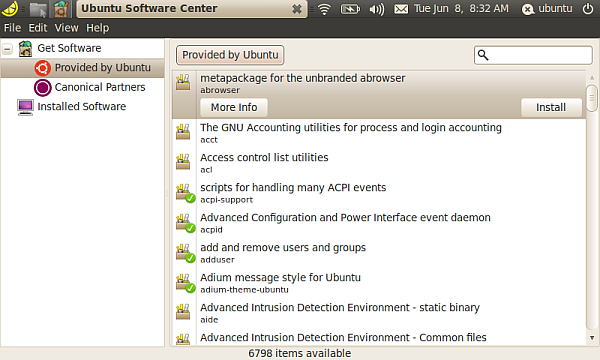Click More Info for abrowser

click(x=234, y=108)
